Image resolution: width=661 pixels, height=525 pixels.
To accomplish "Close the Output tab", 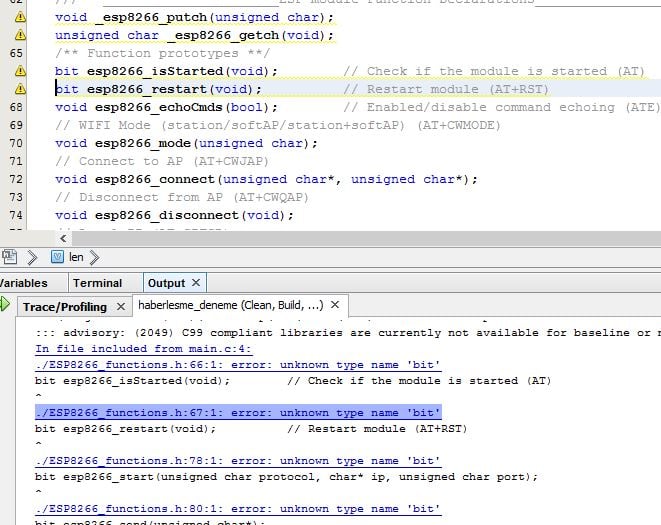I will [197, 283].
